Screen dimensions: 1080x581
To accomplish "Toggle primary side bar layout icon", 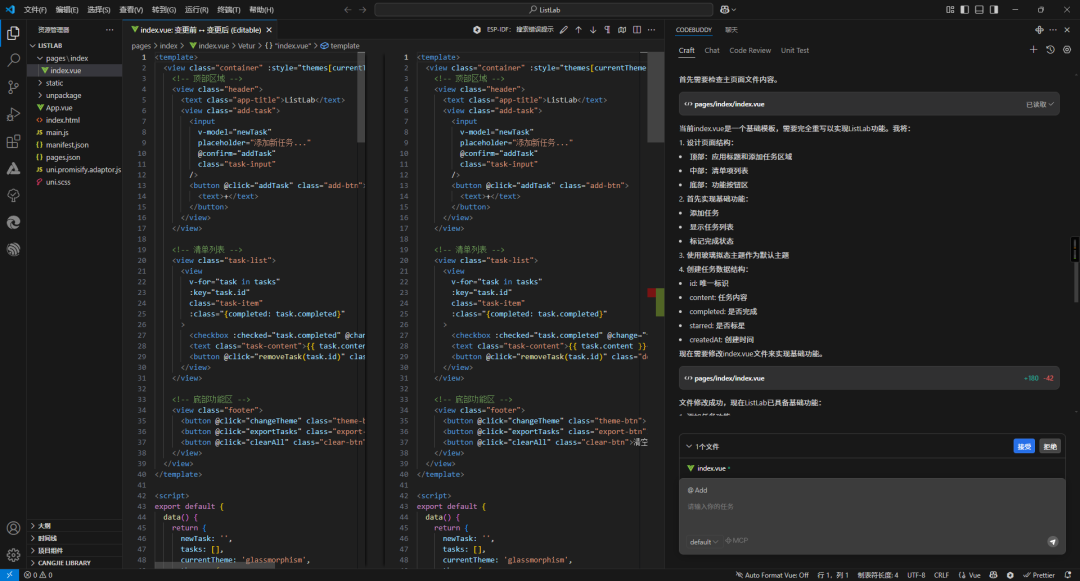I will [x=964, y=10].
